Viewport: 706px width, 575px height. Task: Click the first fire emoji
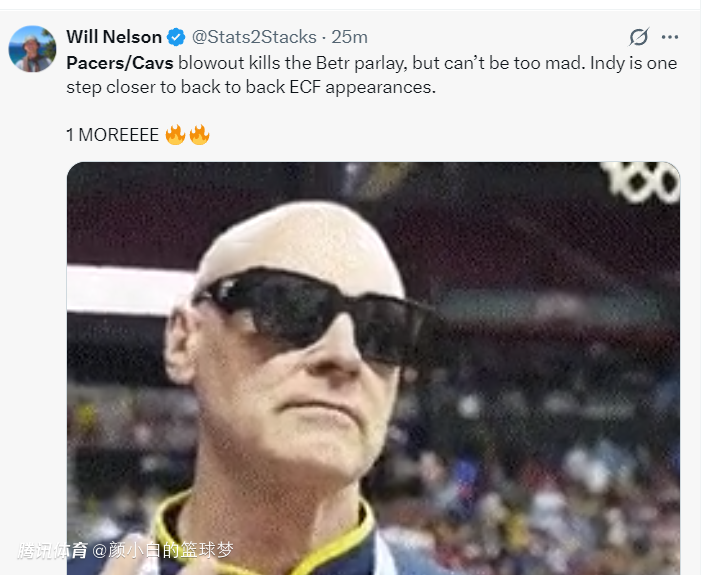(x=175, y=135)
